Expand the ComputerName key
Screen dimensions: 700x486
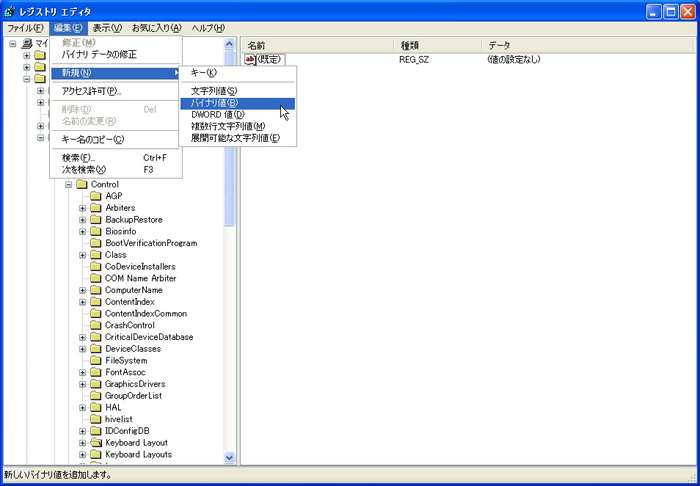[x=83, y=290]
